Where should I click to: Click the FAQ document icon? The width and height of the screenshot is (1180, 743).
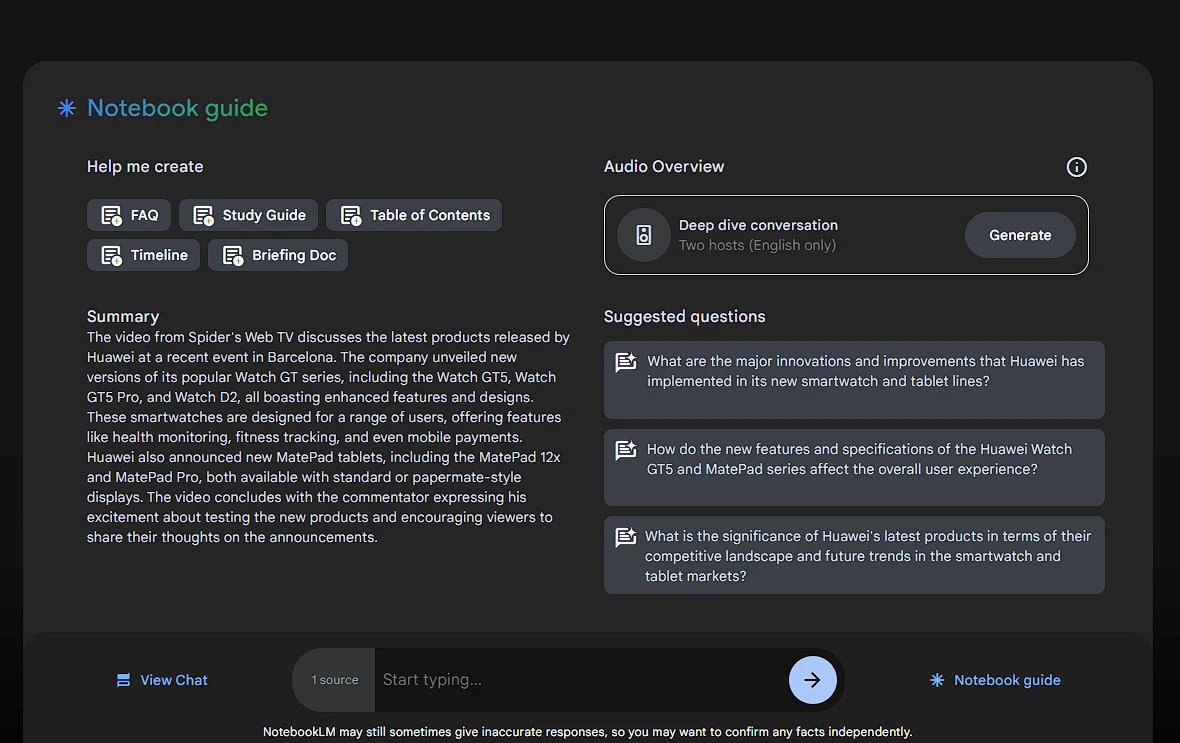point(111,216)
